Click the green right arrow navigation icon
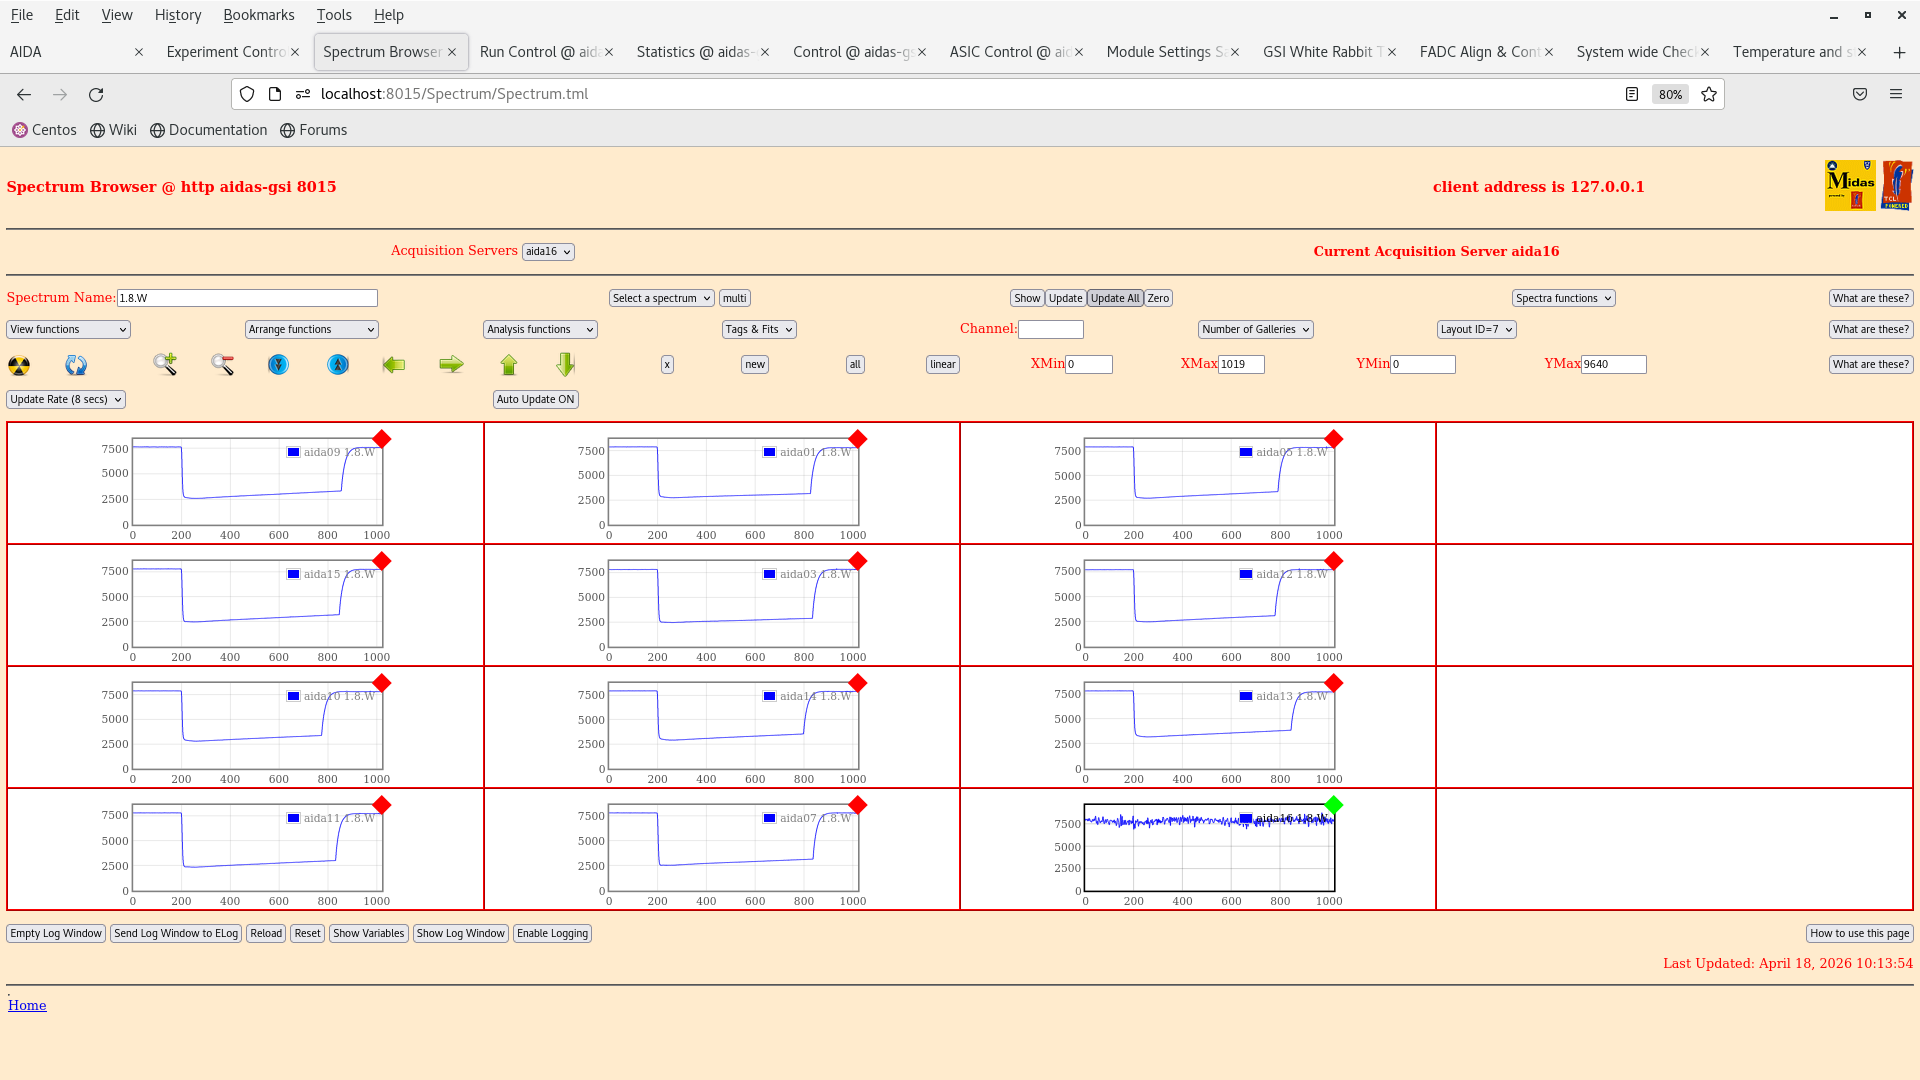 (451, 365)
